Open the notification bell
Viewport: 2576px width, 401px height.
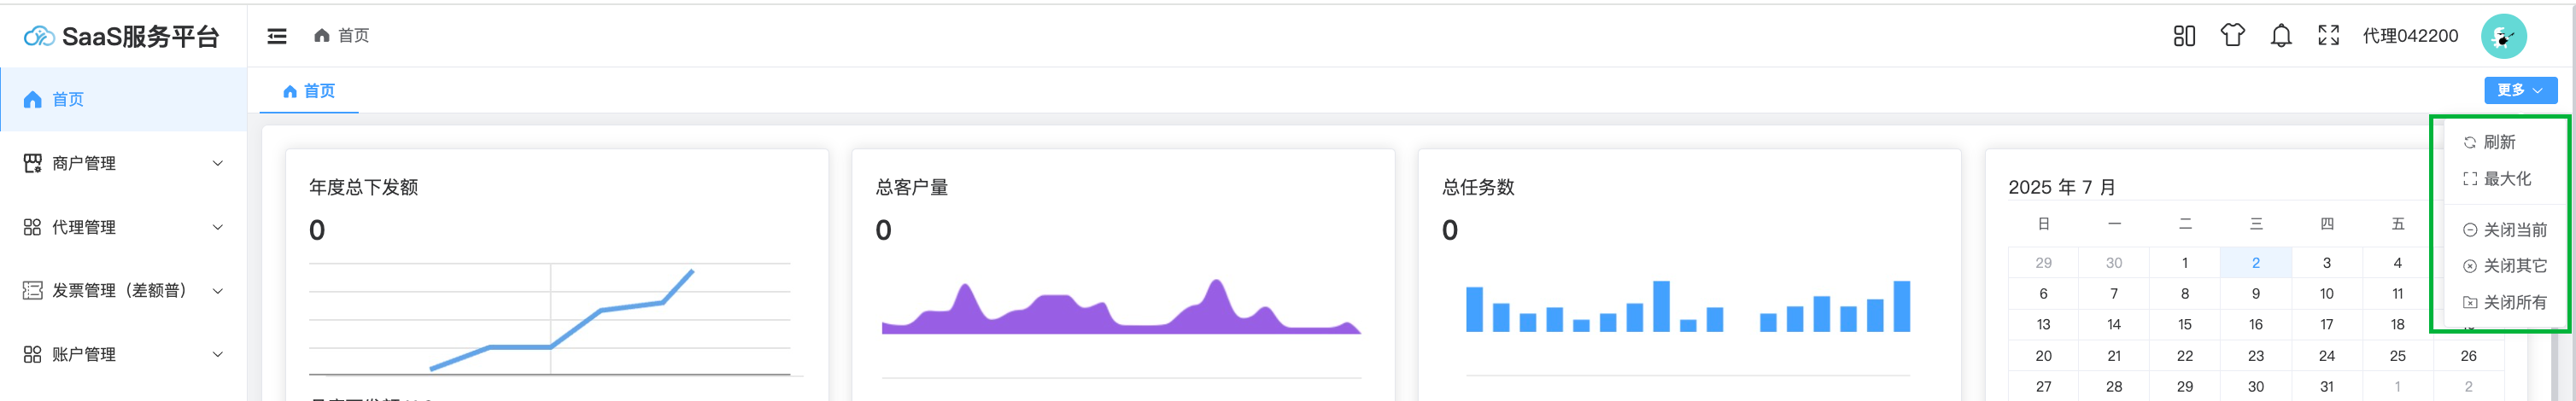pyautogui.click(x=2281, y=36)
